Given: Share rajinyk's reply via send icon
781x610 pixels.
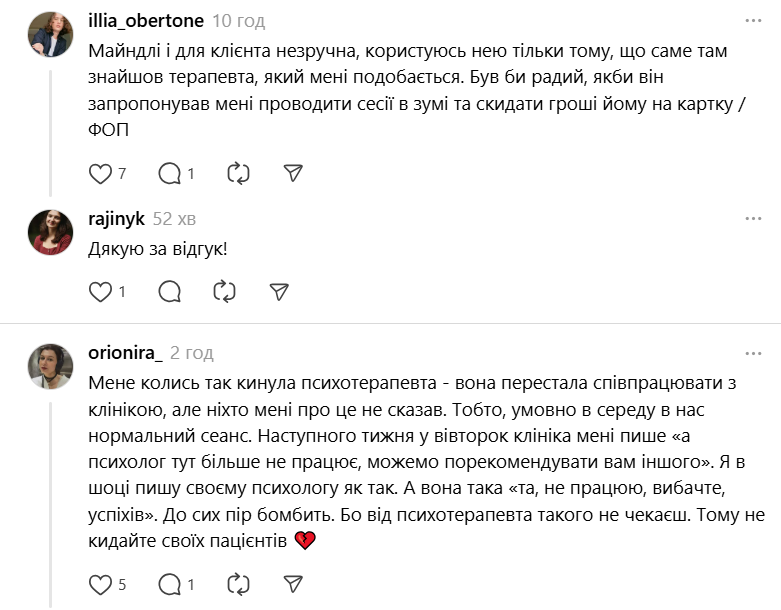Looking at the screenshot, I should 279,292.
